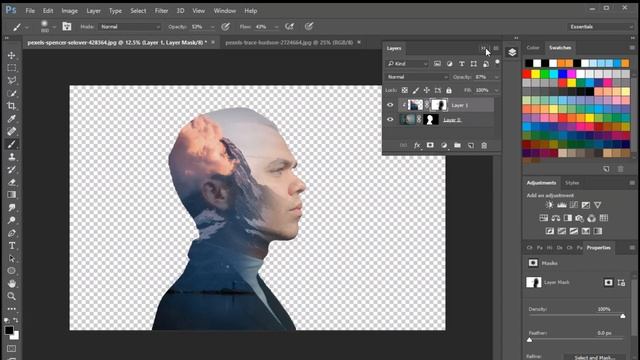Select the Eyedropper tool
Image resolution: width=640 pixels, height=360 pixels.
pos(11,119)
